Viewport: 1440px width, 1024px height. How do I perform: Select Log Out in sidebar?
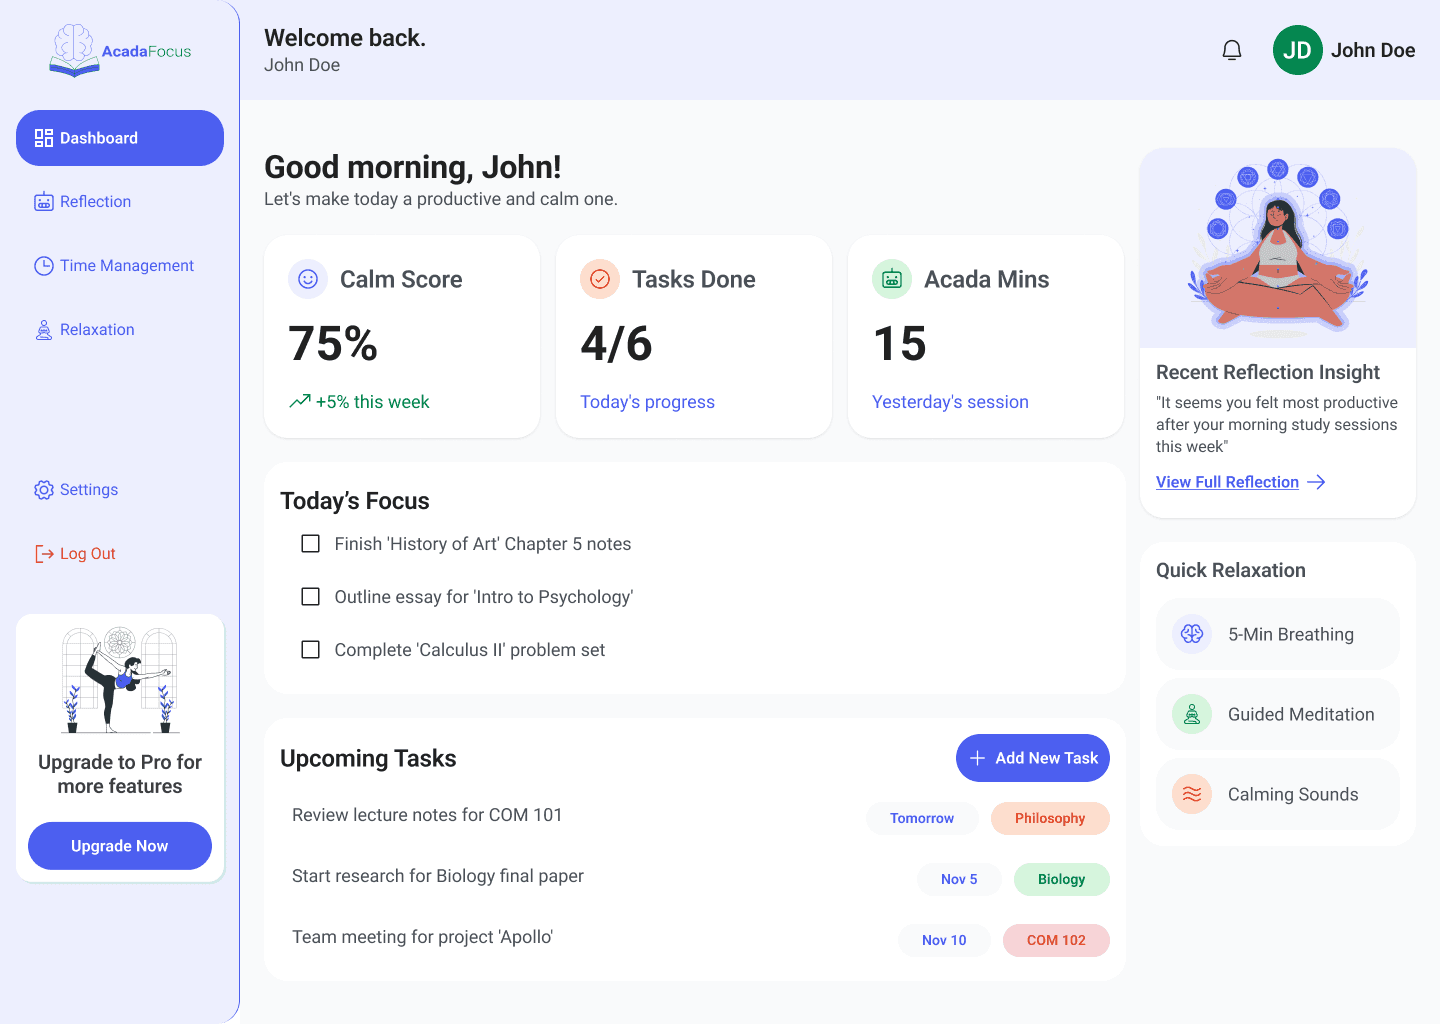[120, 554]
